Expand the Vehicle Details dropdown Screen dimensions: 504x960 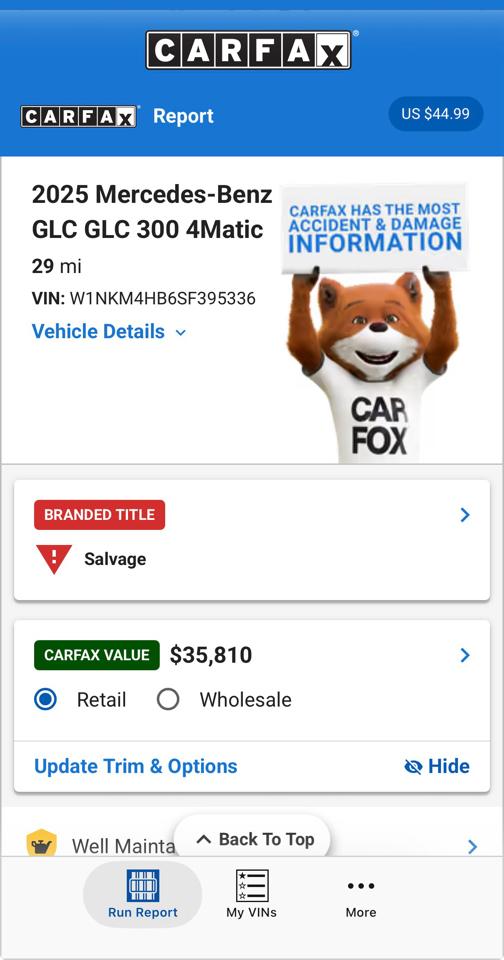click(x=109, y=332)
